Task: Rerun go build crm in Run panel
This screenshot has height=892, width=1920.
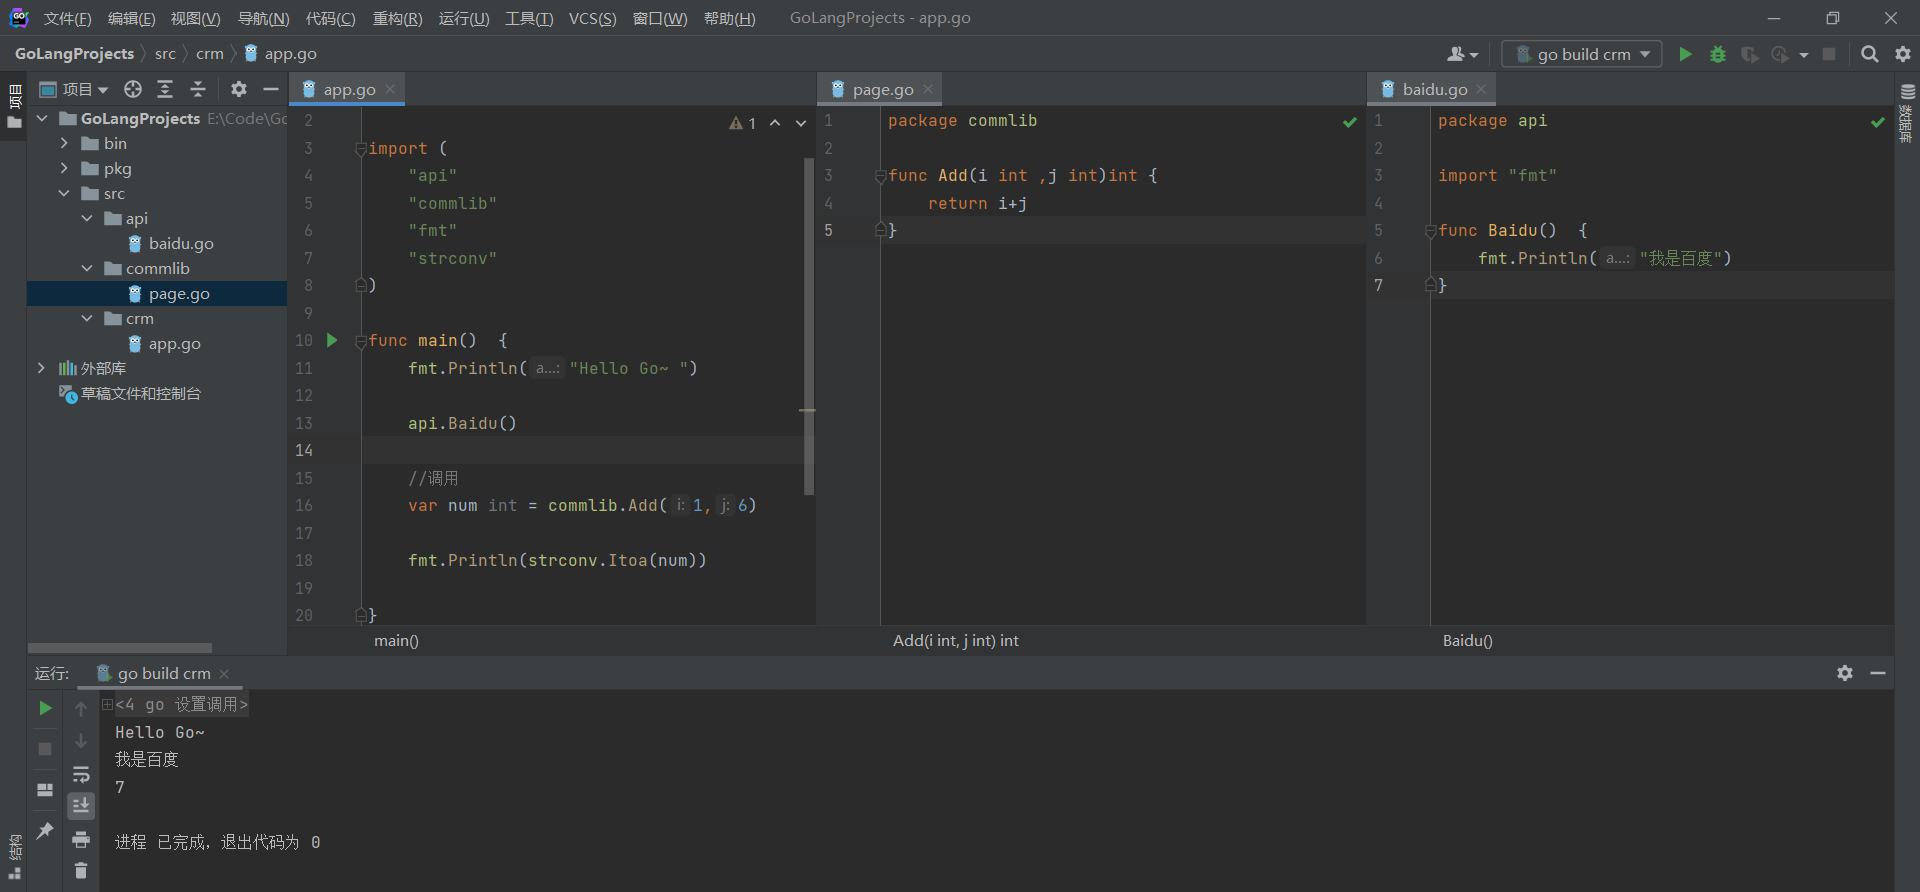Action: (x=45, y=708)
